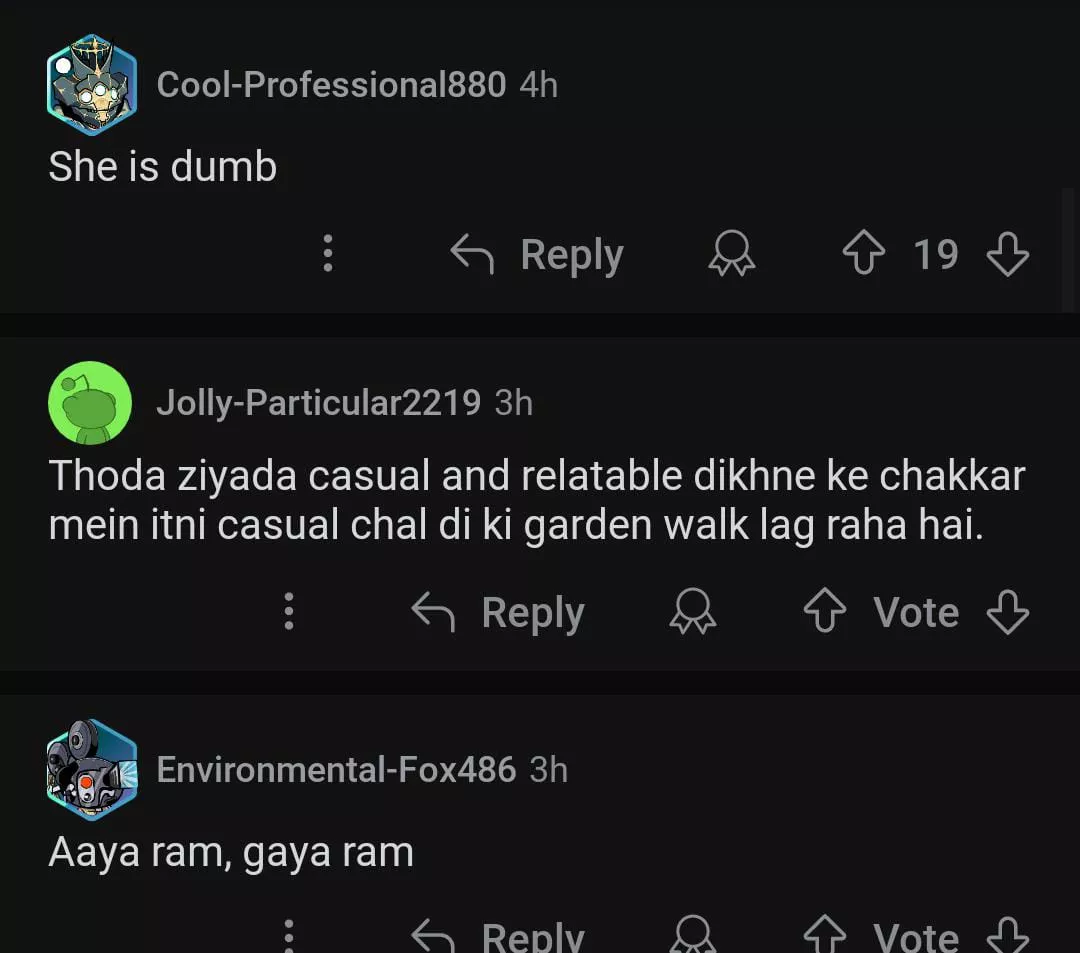This screenshot has height=953, width=1080.
Task: Downvote the "She is dumb" comment
Action: pyautogui.click(x=1007, y=255)
